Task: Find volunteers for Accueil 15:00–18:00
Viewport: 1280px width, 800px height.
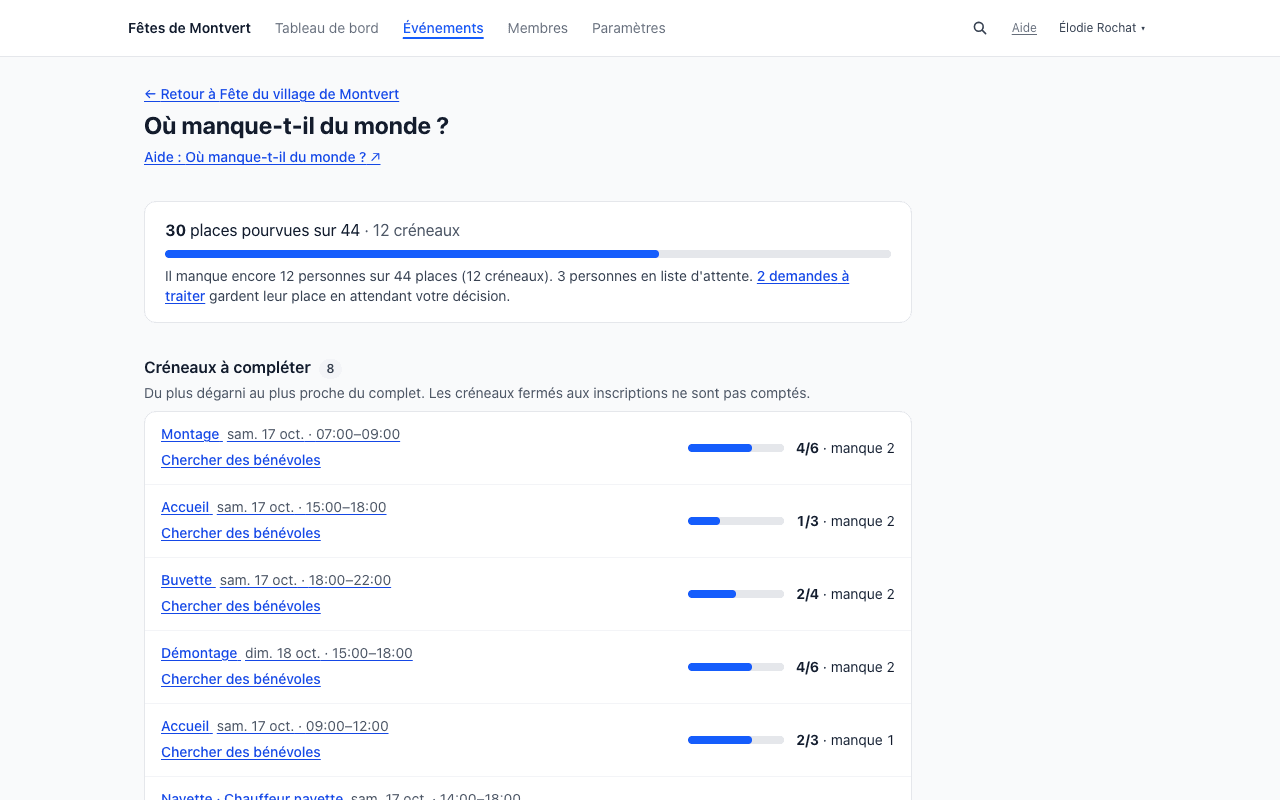Action: [x=241, y=533]
